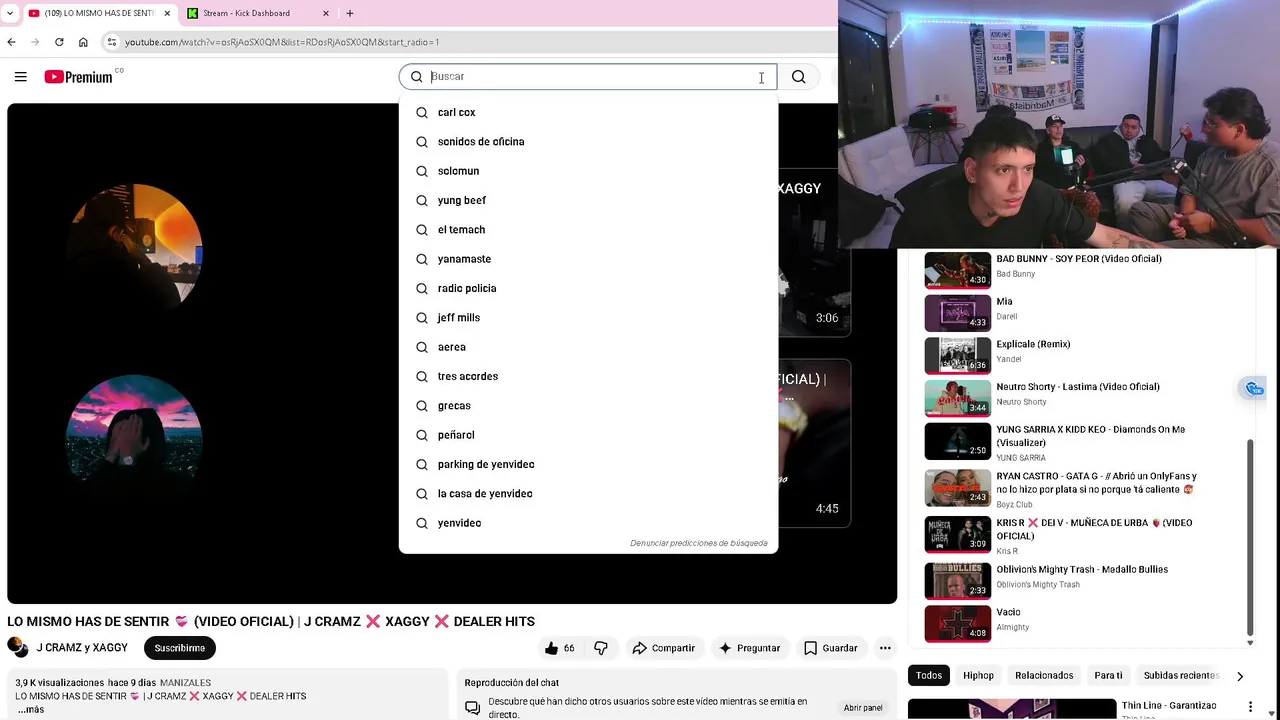Click the address bar URL
This screenshot has width=1280, height=720.
(x=282, y=42)
